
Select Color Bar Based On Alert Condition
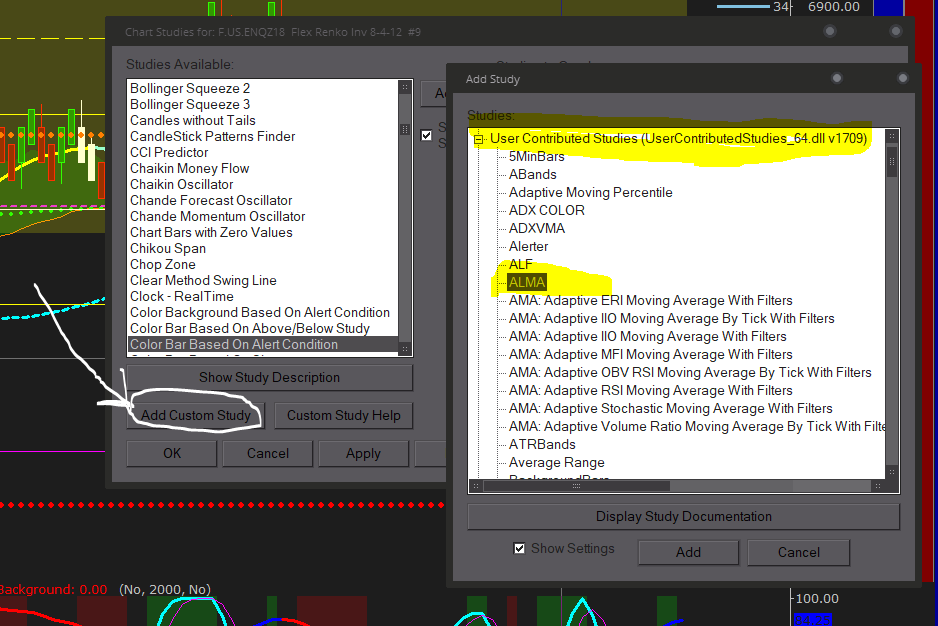click(233, 344)
